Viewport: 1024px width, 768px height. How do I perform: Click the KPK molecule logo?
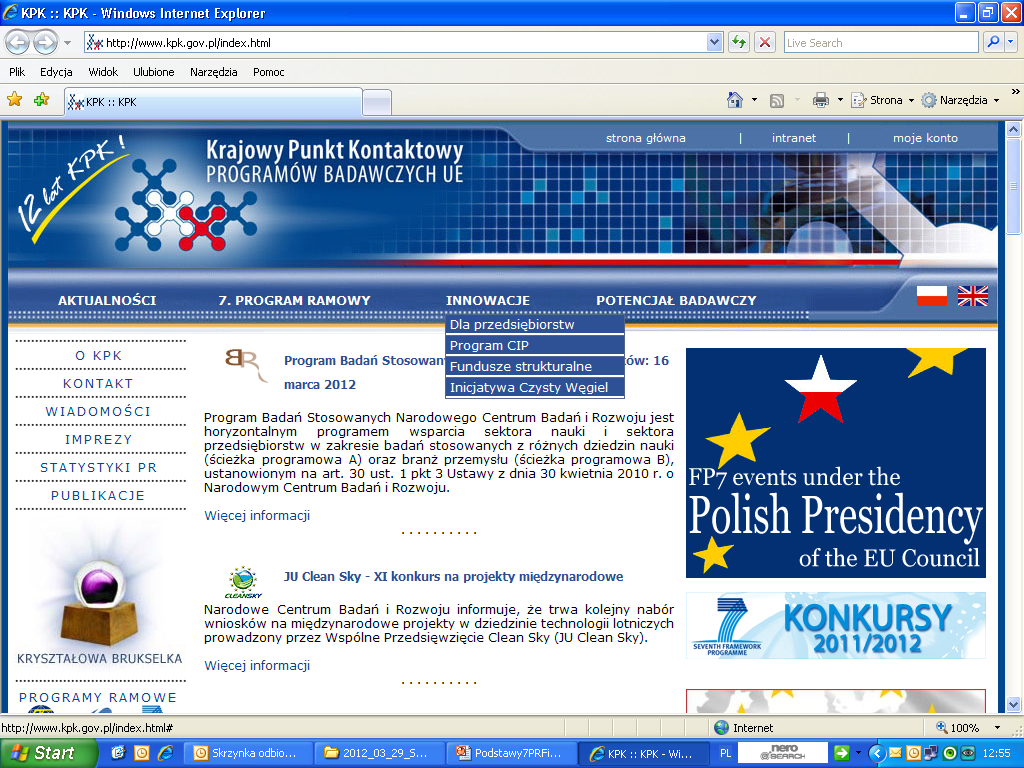[185, 205]
